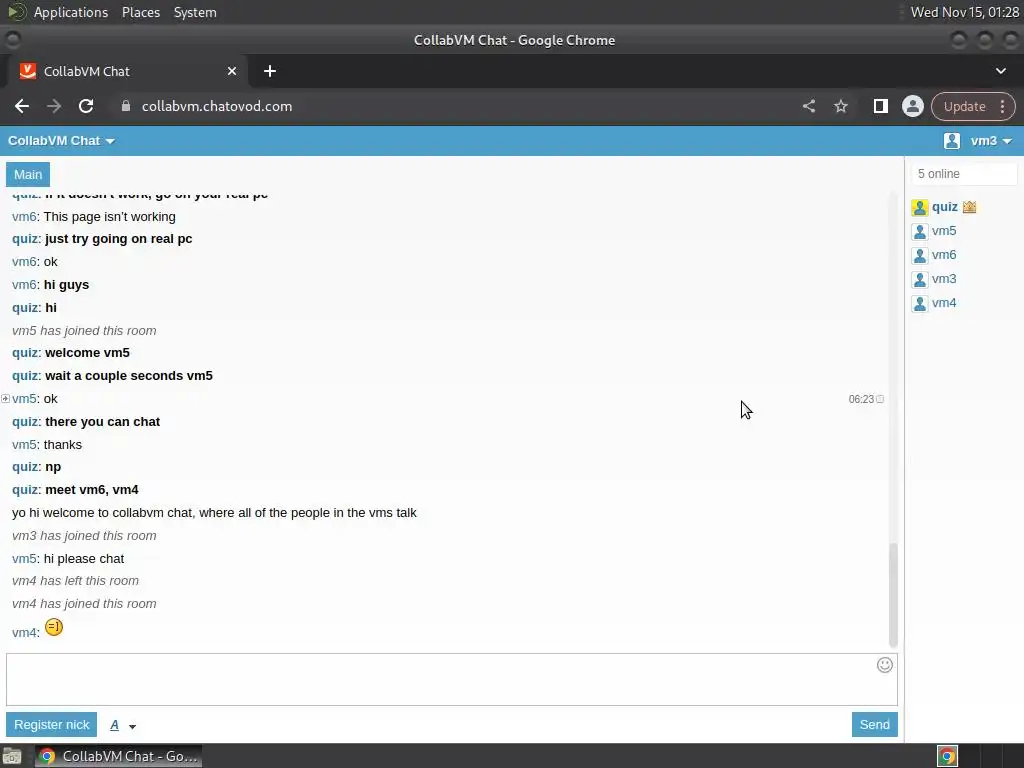
Task: Click the vm6 name in 'vm6: hi guys'
Action: pyautogui.click(x=24, y=285)
